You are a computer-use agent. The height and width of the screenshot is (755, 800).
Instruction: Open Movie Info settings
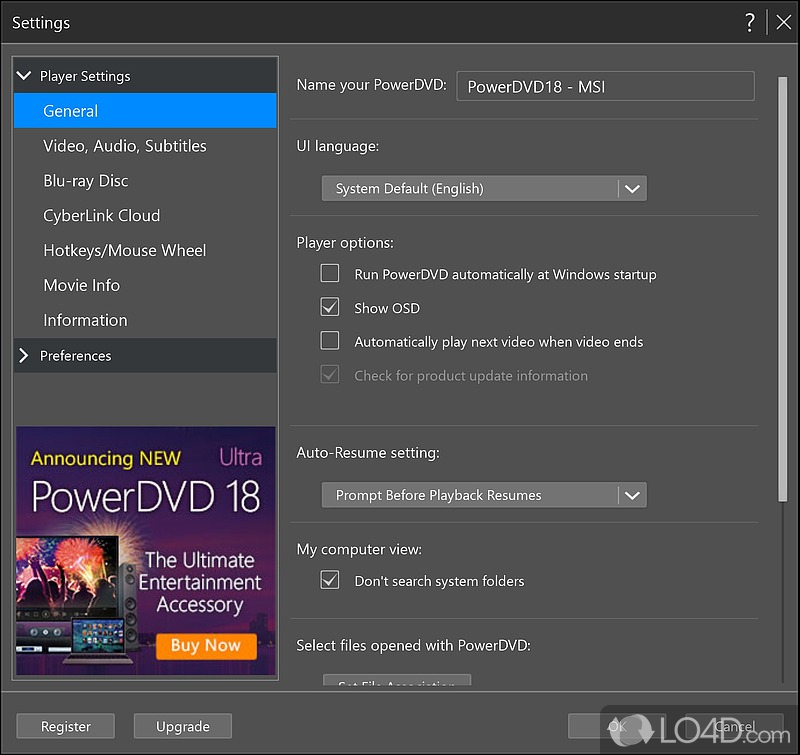81,286
